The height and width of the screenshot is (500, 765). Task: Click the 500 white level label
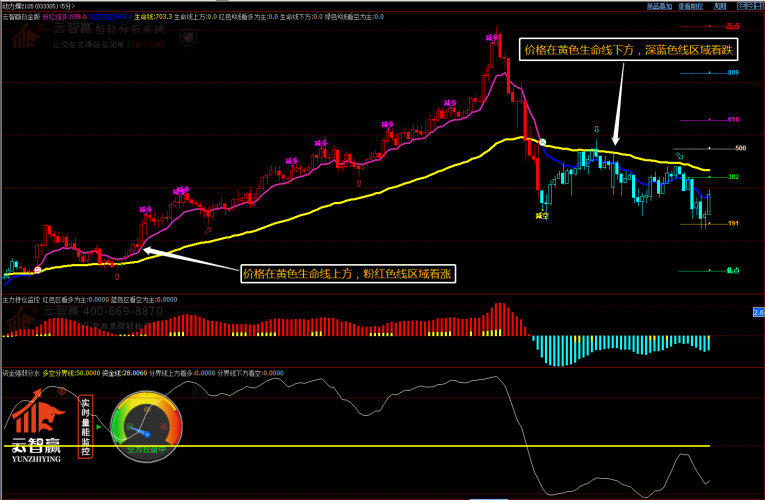click(x=740, y=148)
